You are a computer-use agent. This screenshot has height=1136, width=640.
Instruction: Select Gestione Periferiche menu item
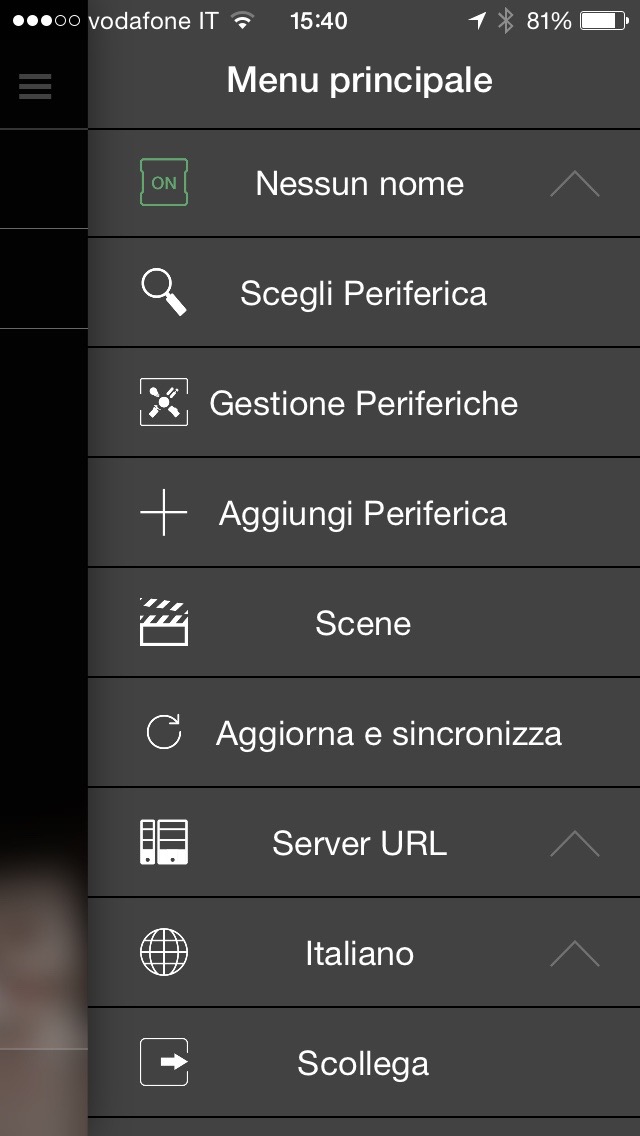(363, 403)
